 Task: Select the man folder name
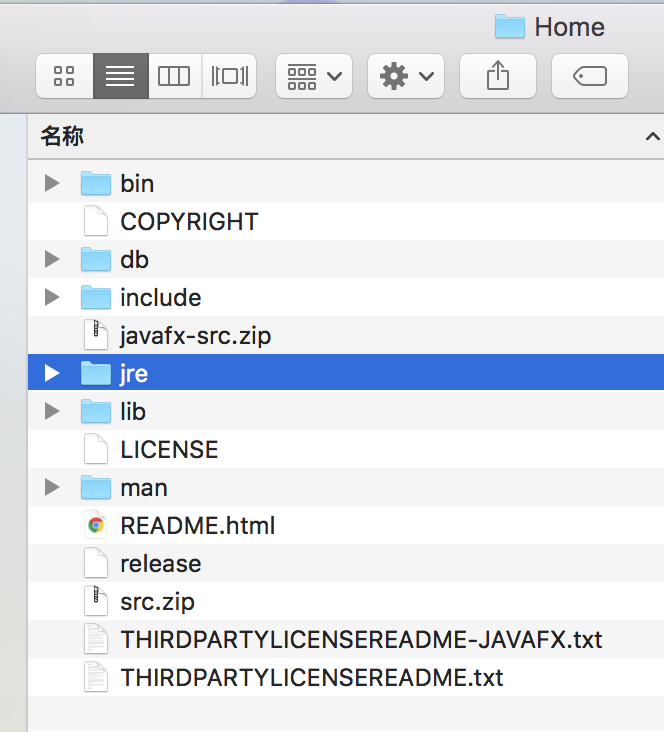(x=144, y=488)
